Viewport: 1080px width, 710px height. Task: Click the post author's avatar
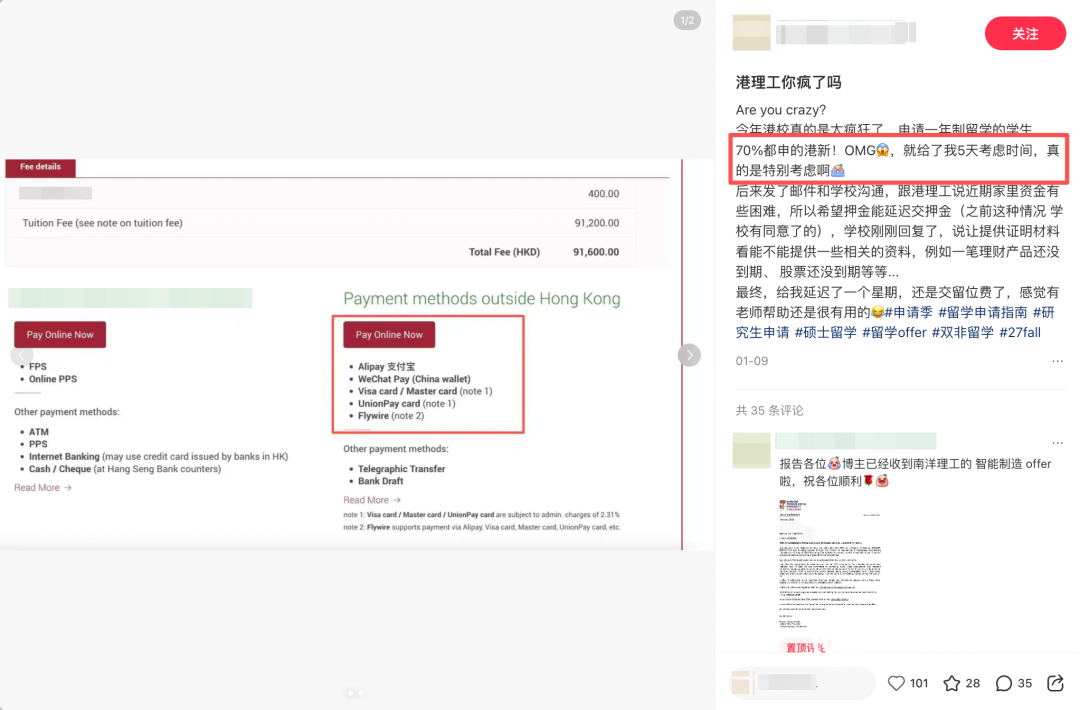click(x=751, y=33)
